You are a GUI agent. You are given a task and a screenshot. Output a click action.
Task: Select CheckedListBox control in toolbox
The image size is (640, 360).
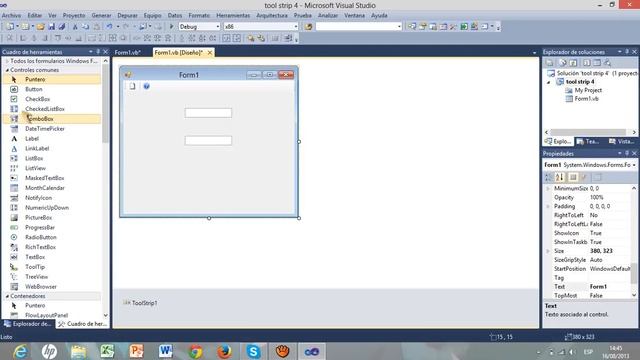(x=44, y=109)
